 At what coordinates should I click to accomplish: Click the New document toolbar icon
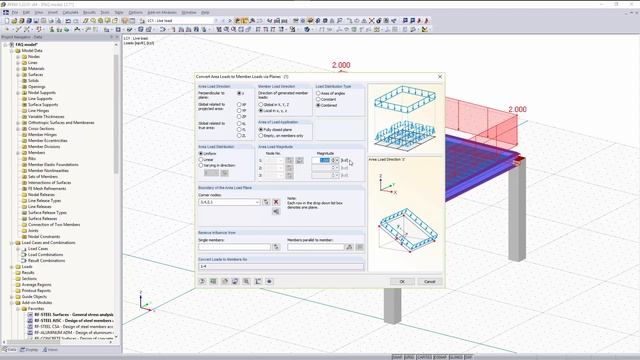click(x=7, y=20)
